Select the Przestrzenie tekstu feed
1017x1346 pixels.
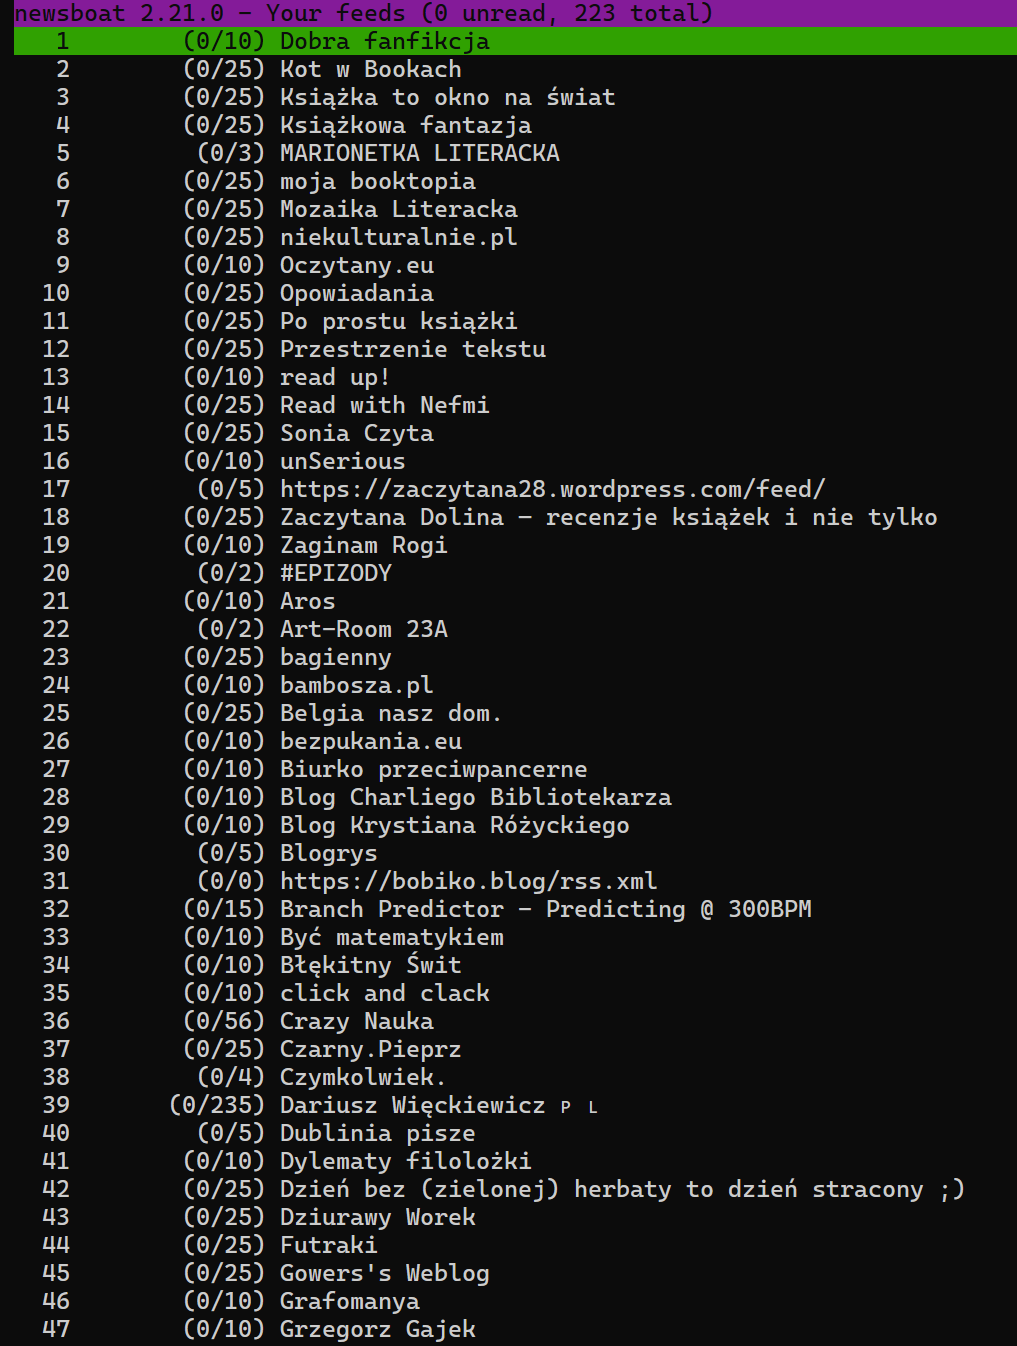click(x=412, y=349)
